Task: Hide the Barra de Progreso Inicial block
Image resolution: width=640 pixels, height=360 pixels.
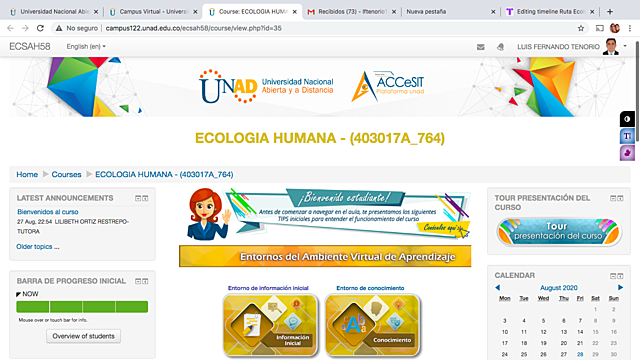Action: (x=138, y=281)
